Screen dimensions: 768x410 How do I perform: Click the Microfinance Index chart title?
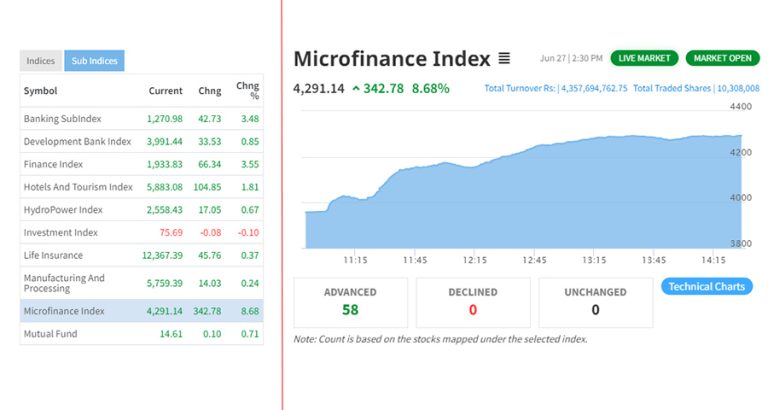(x=392, y=59)
